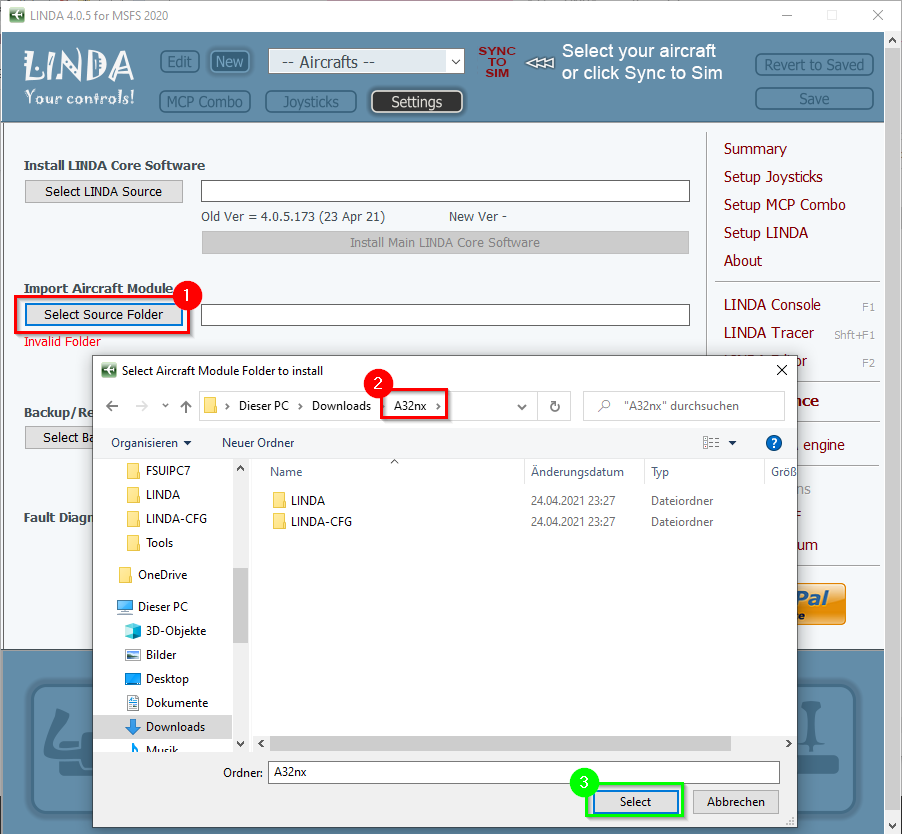Select LINDA-CFG in navigation tree
This screenshot has width=902, height=834.
click(175, 519)
